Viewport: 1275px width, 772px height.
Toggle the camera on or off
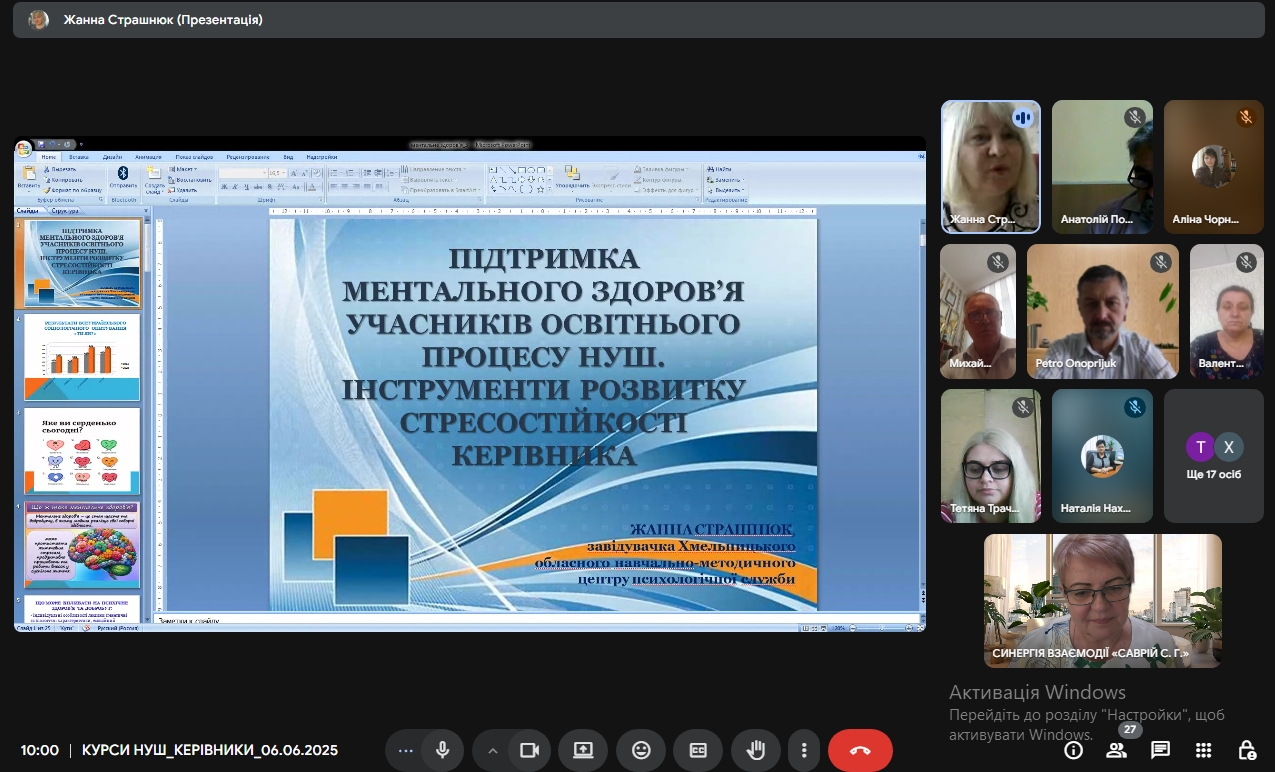[x=529, y=750]
